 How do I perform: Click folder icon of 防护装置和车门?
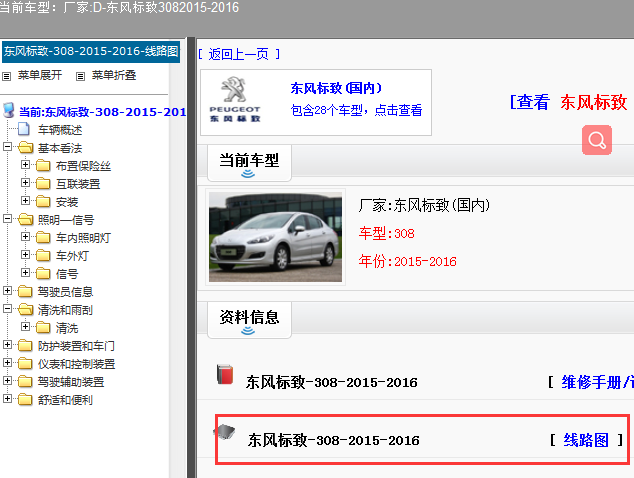(25, 345)
